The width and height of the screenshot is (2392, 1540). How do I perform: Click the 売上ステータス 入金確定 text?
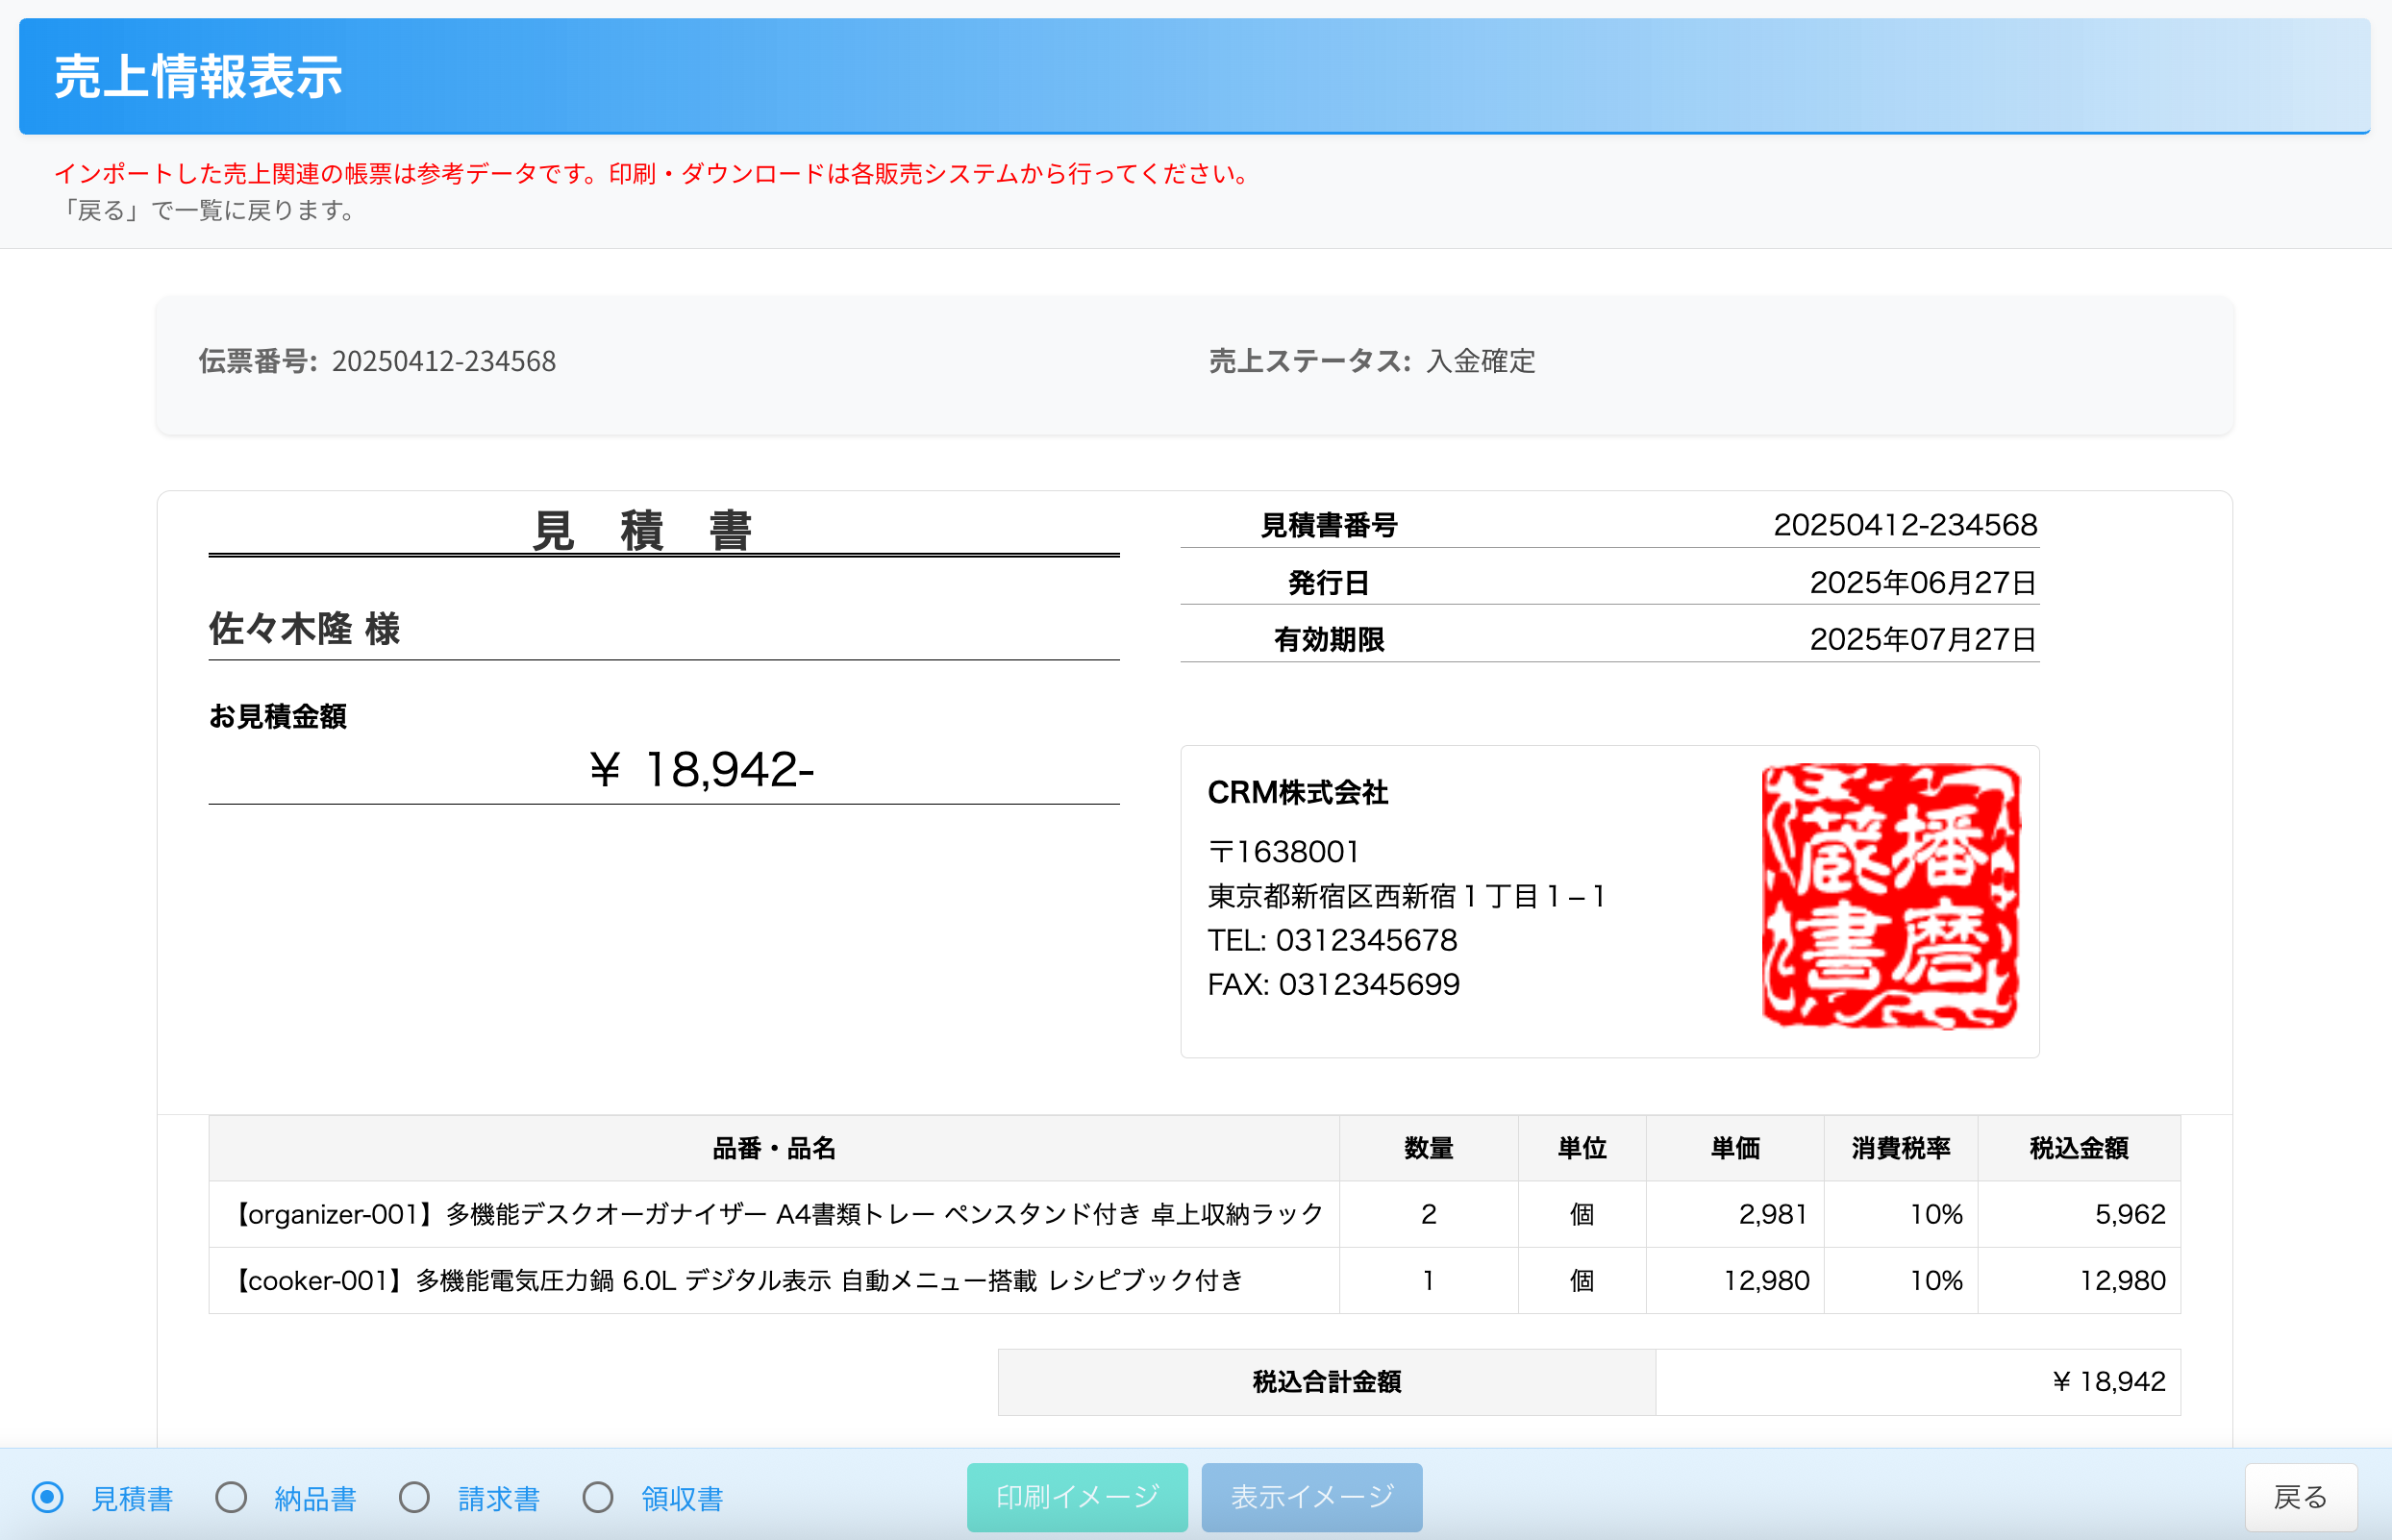[x=1480, y=361]
